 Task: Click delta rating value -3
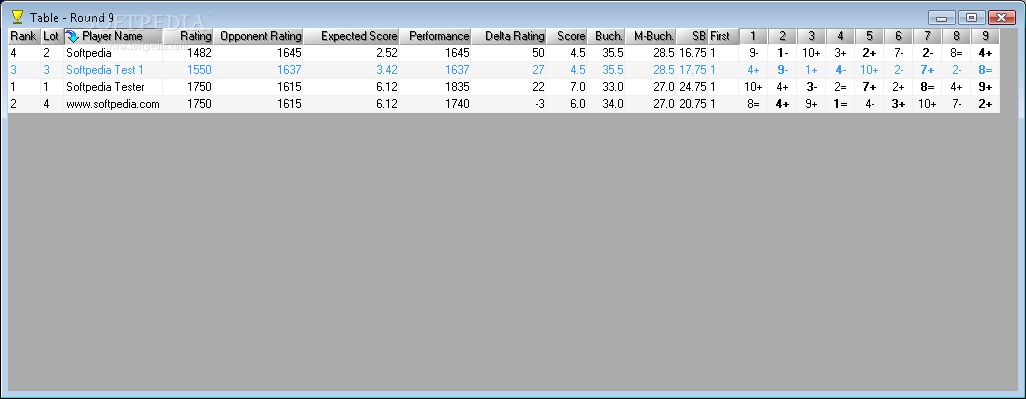[539, 104]
